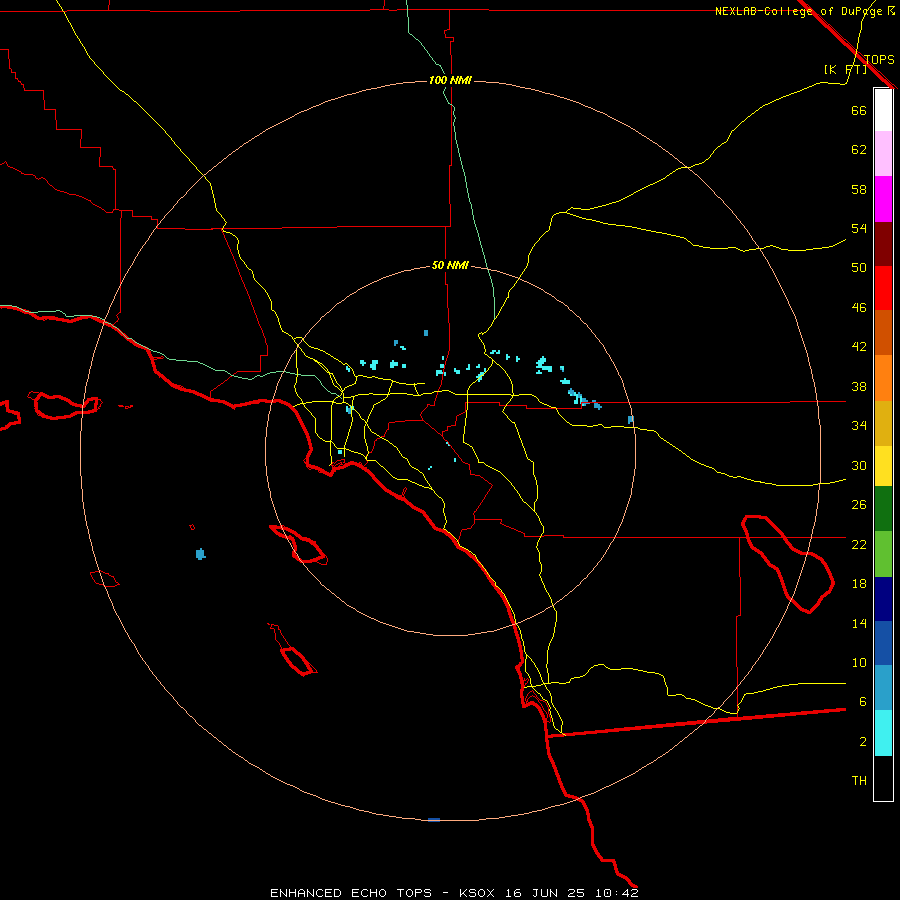Select the medium blue legend swatch
This screenshot has width=900, height=900.
[883, 643]
